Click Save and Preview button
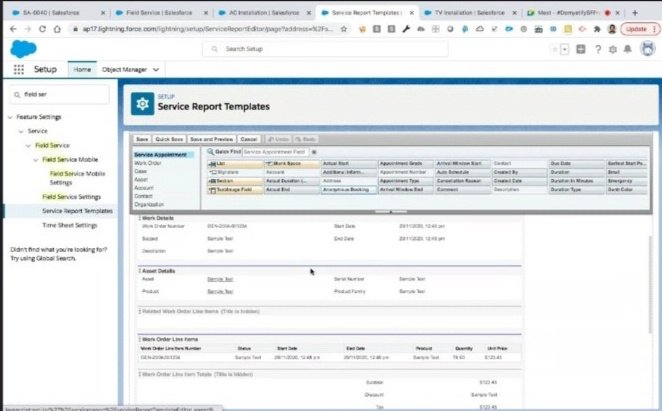Image resolution: width=662 pixels, height=411 pixels. pyautogui.click(x=212, y=139)
